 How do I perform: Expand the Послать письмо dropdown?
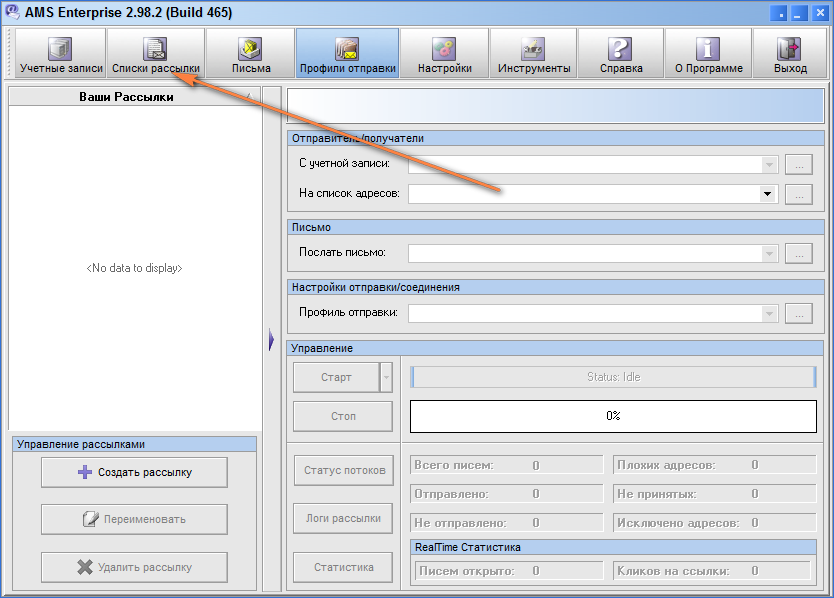[769, 254]
